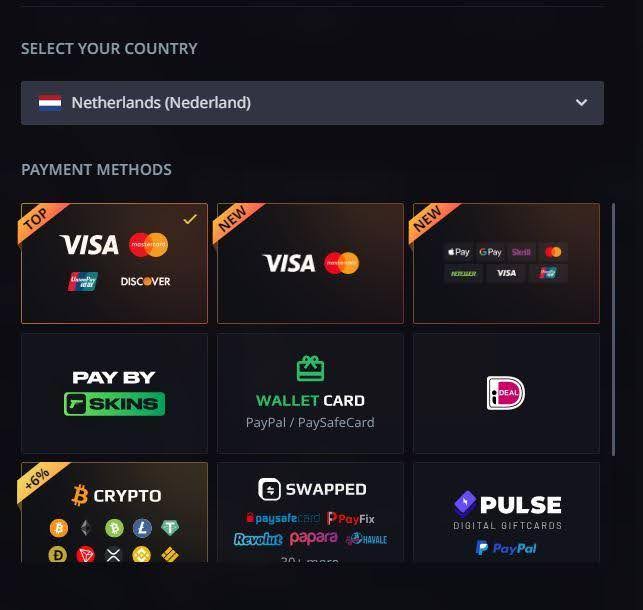Click the Crypto Bitcoin logo heading
The image size is (643, 610).
tap(116, 495)
